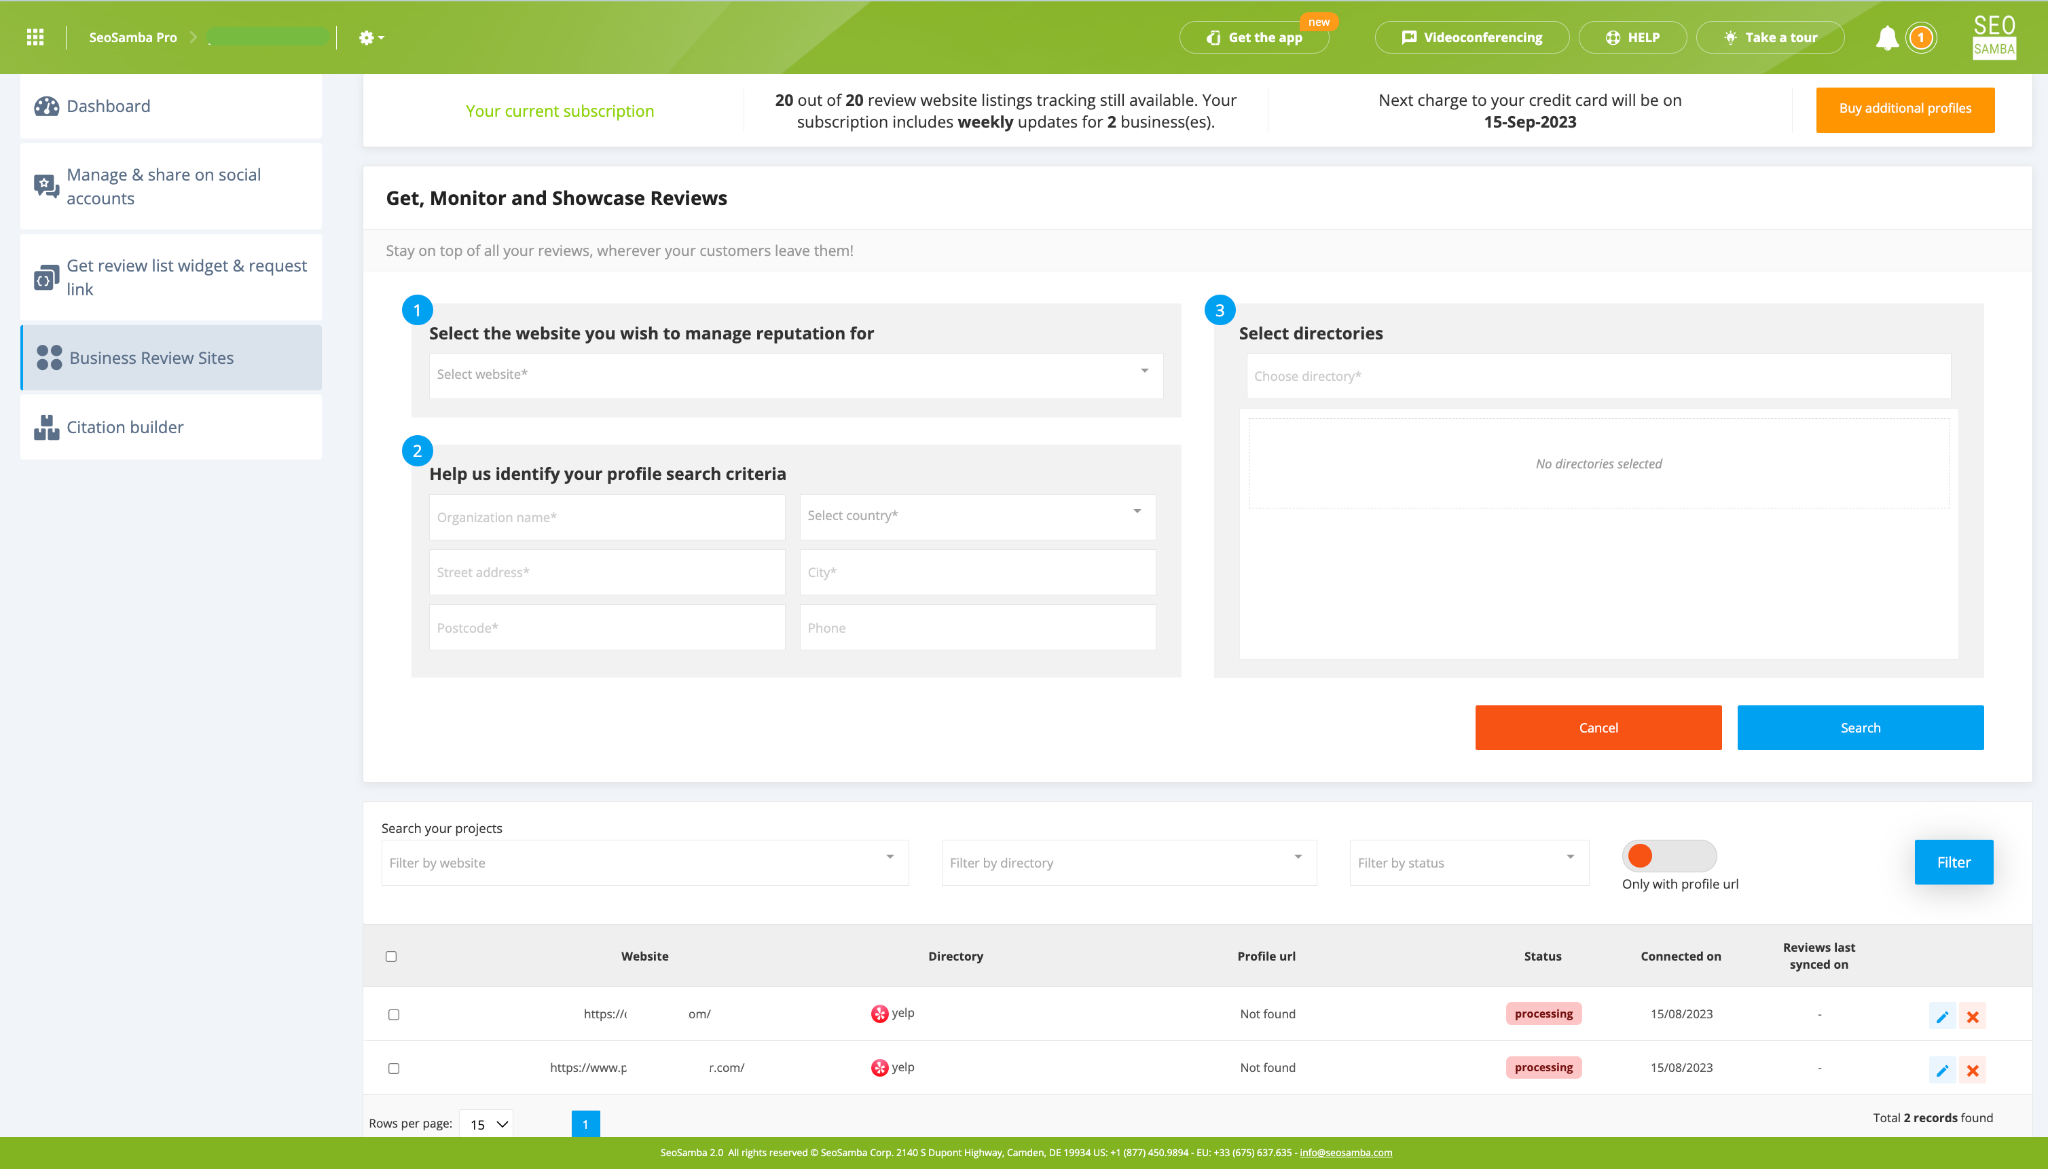Edit the https://www.p… row with pencil icon
Viewport: 2048px width, 1169px height.
coord(1942,1070)
